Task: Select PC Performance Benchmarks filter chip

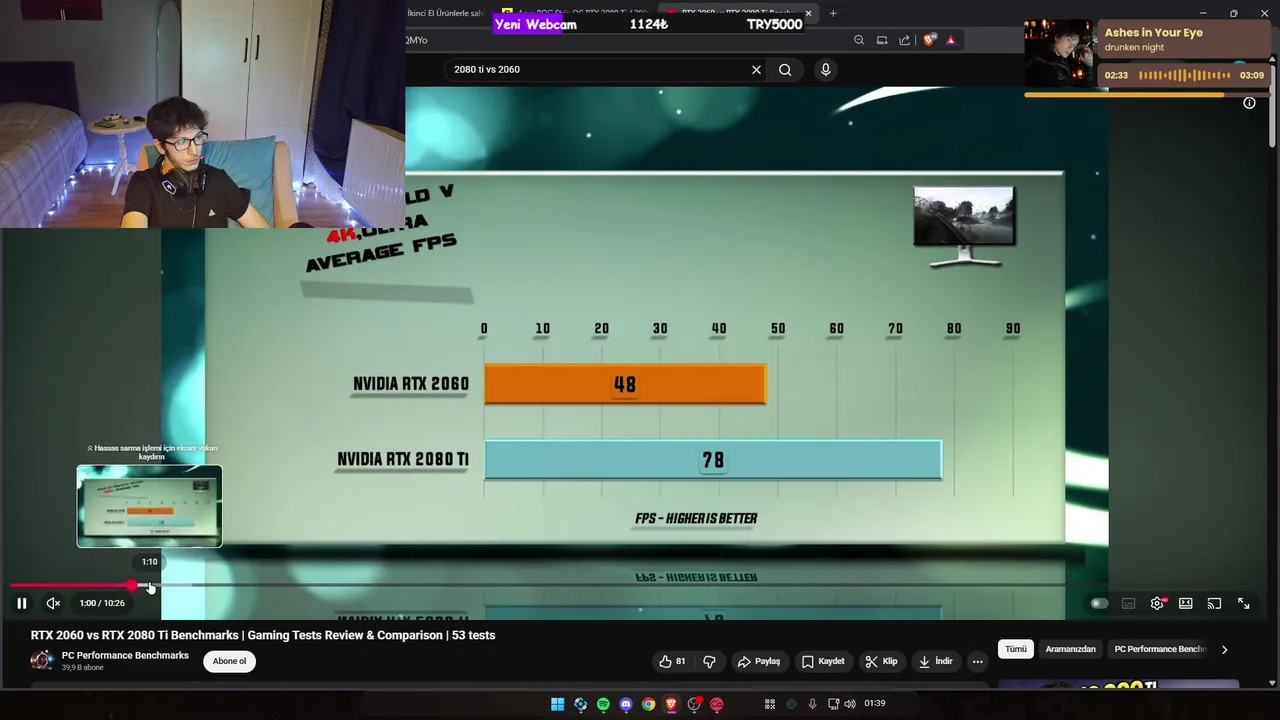Action: 1160,649
